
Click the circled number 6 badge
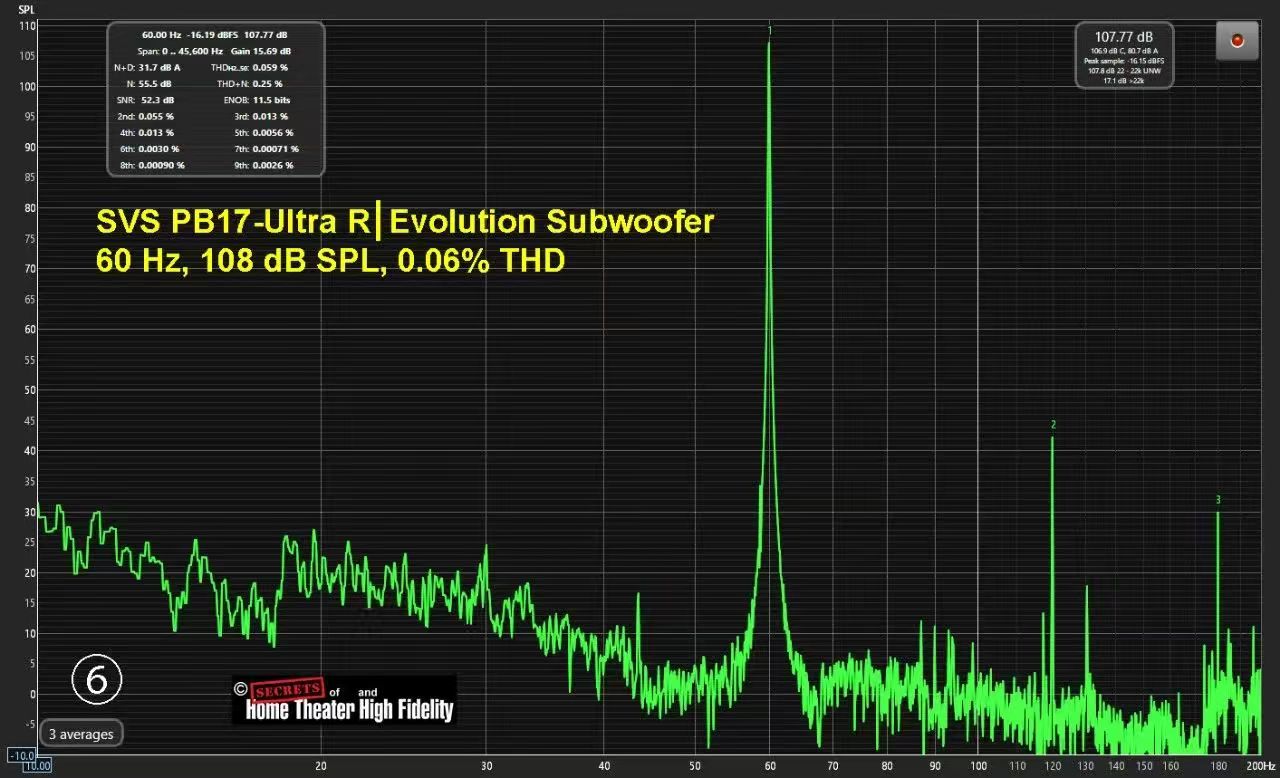[97, 679]
